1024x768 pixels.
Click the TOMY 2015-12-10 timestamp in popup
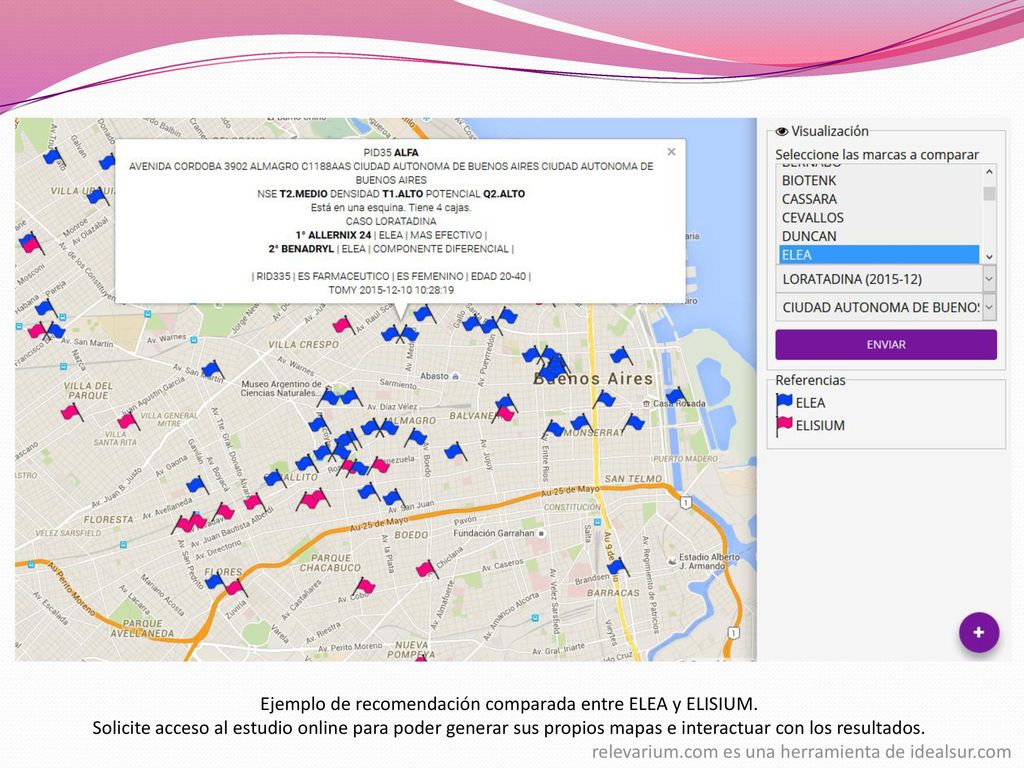coord(391,290)
